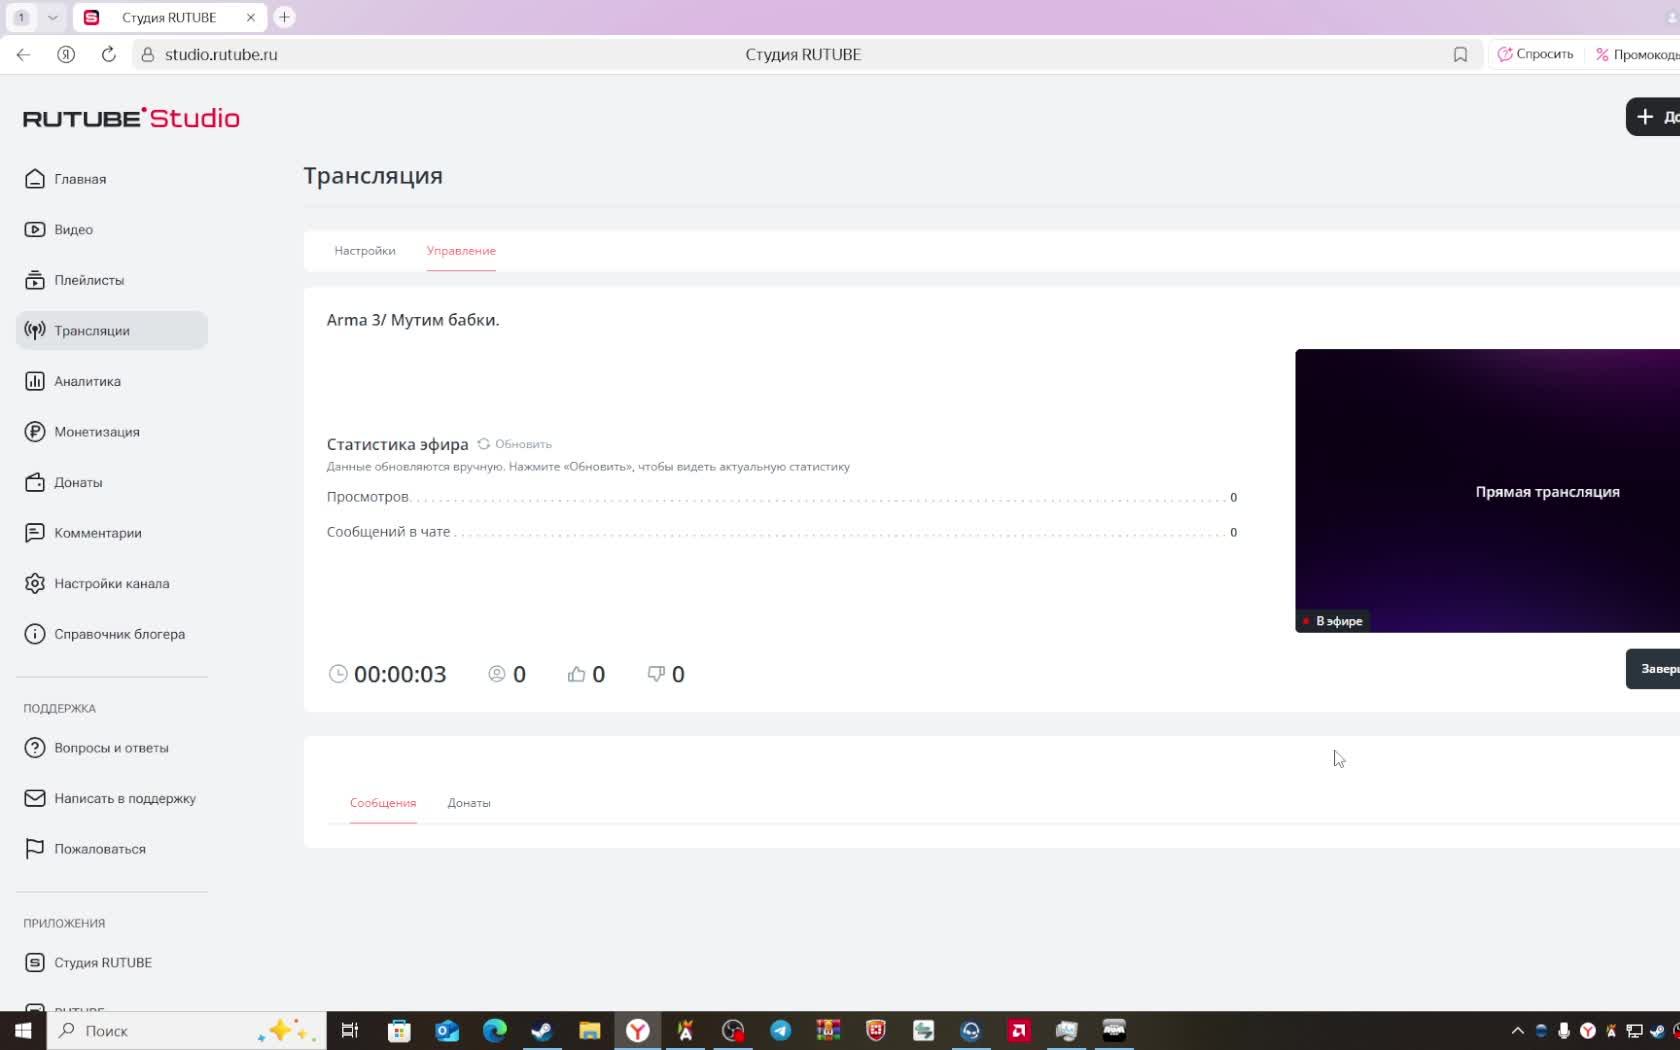
Task: Click the address bar studio.rutube.ru
Action: pyautogui.click(x=221, y=54)
